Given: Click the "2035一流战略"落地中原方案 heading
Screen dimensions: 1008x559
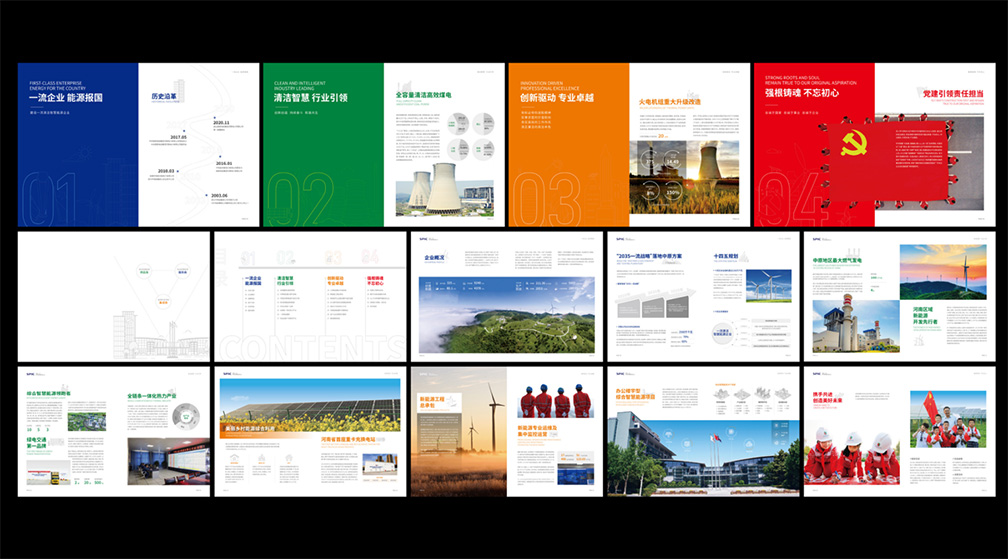Looking at the screenshot, I should pyautogui.click(x=649, y=256).
